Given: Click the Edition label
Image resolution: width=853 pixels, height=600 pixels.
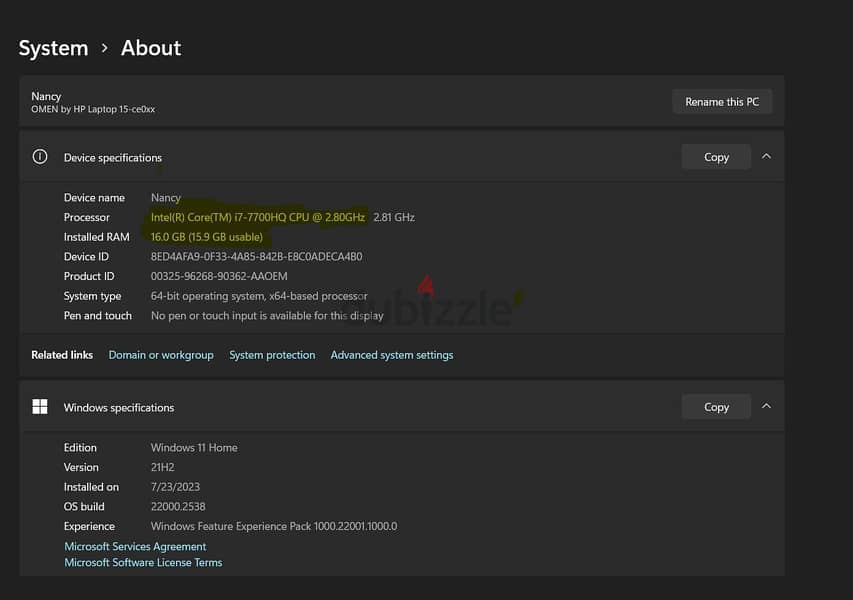Looking at the screenshot, I should click(80, 447).
